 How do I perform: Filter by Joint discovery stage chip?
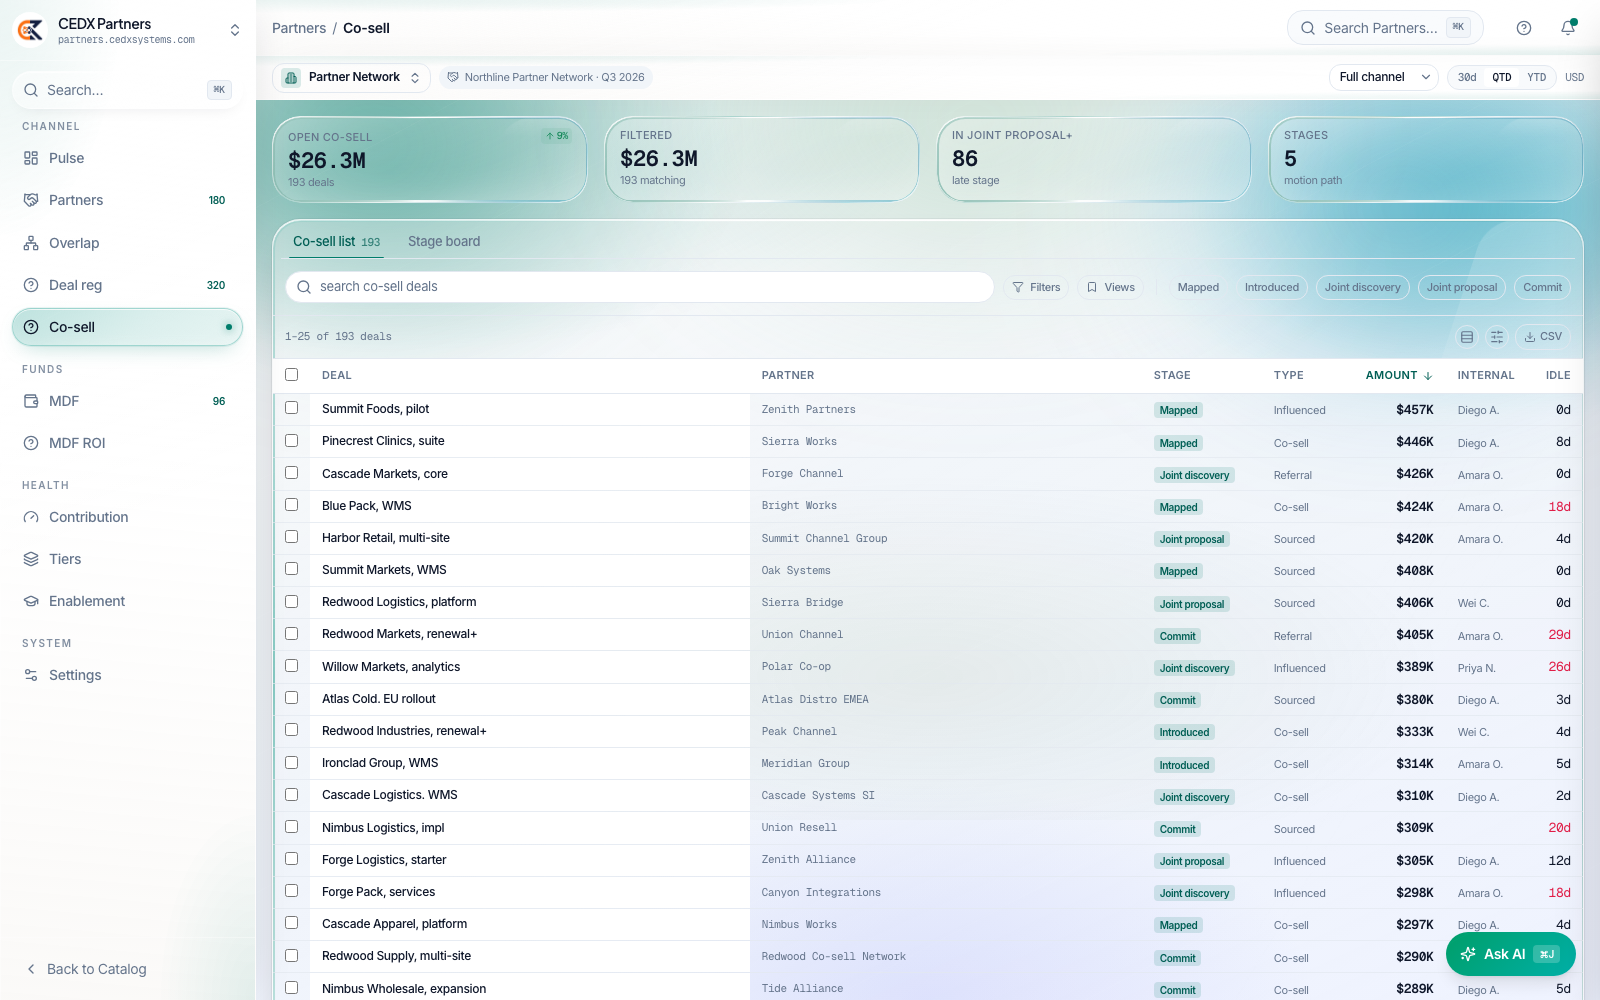tap(1363, 287)
